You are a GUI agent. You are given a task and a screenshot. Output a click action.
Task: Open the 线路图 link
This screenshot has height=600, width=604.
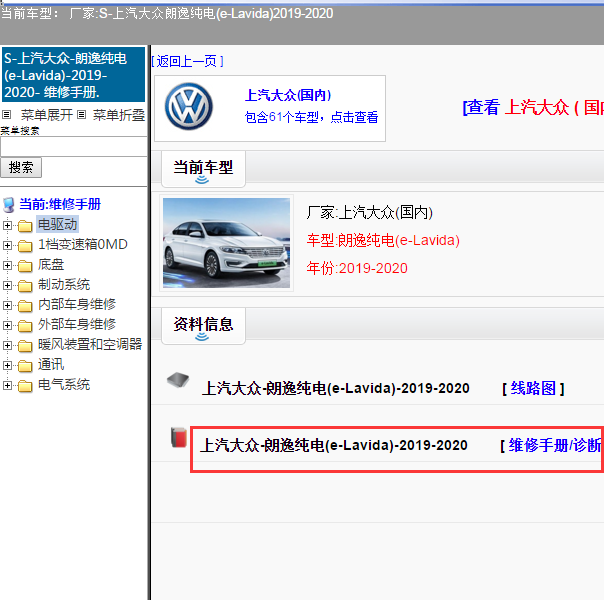534,388
